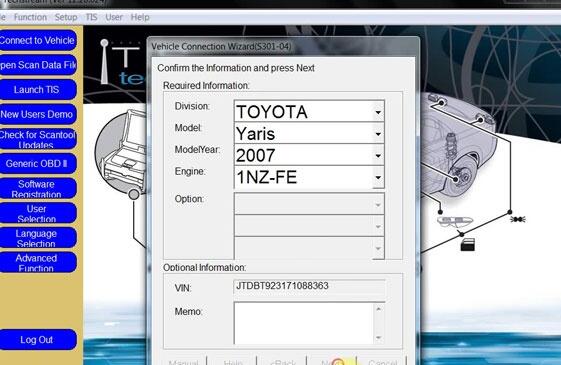Open the Setup menu

click(66, 17)
